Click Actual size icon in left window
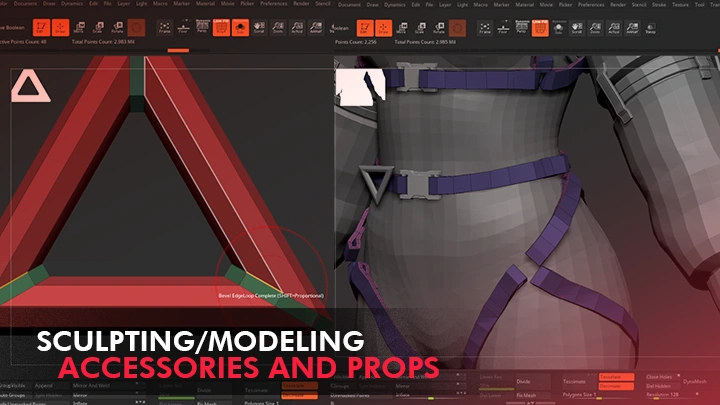This screenshot has width=720, height=405. [297, 28]
